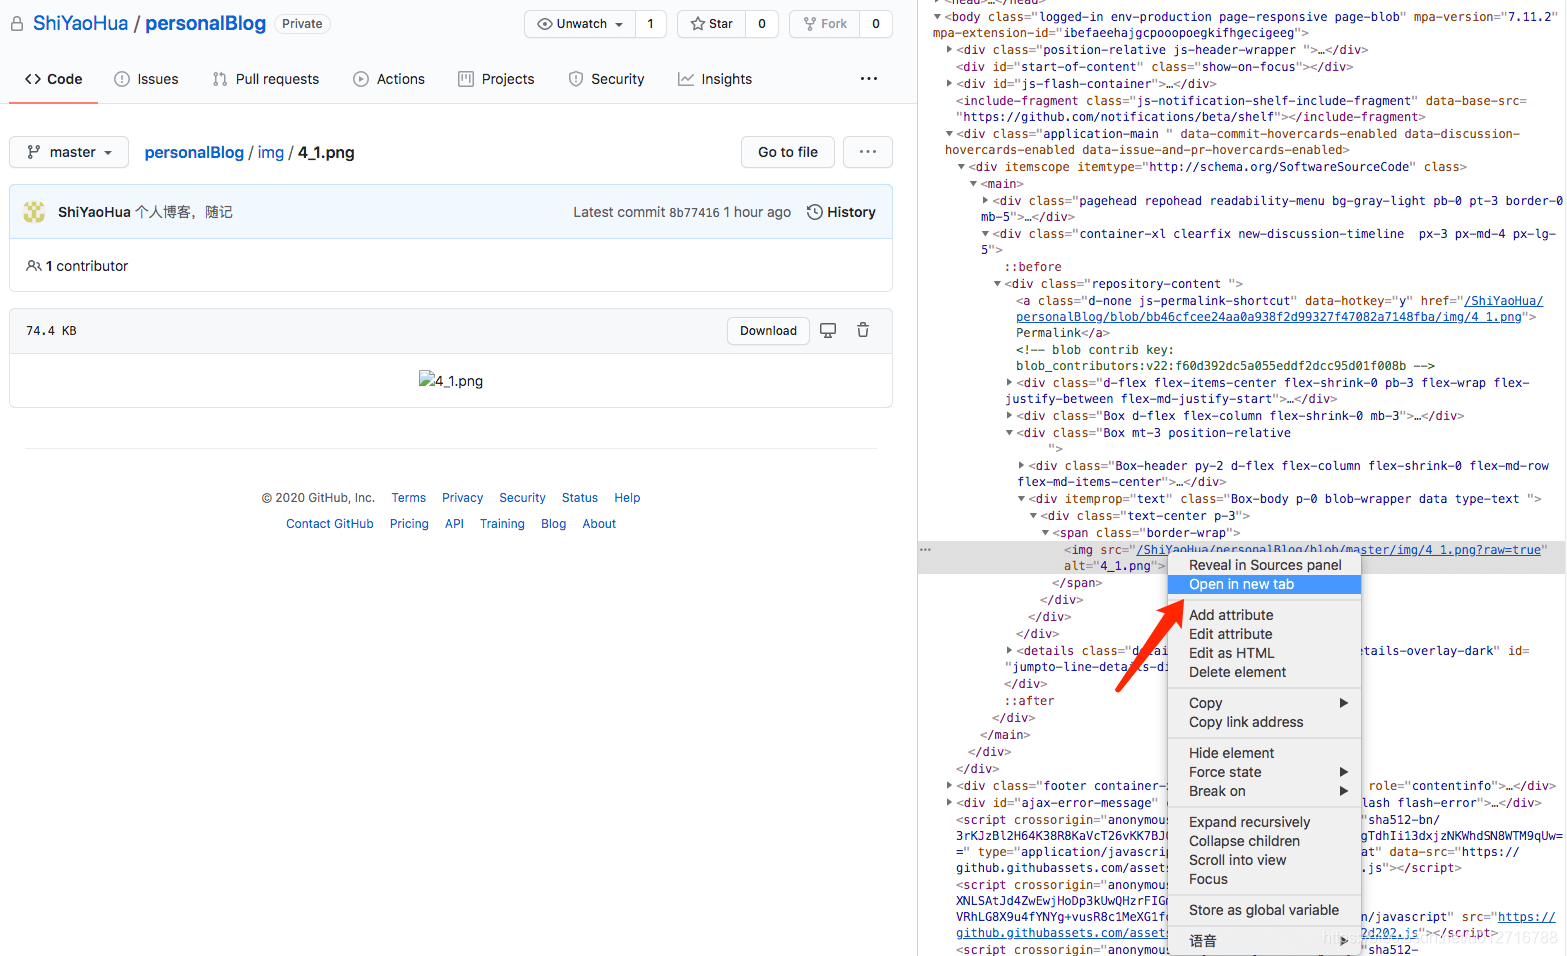
Task: Open the display source blob monitor icon
Action: [828, 331]
